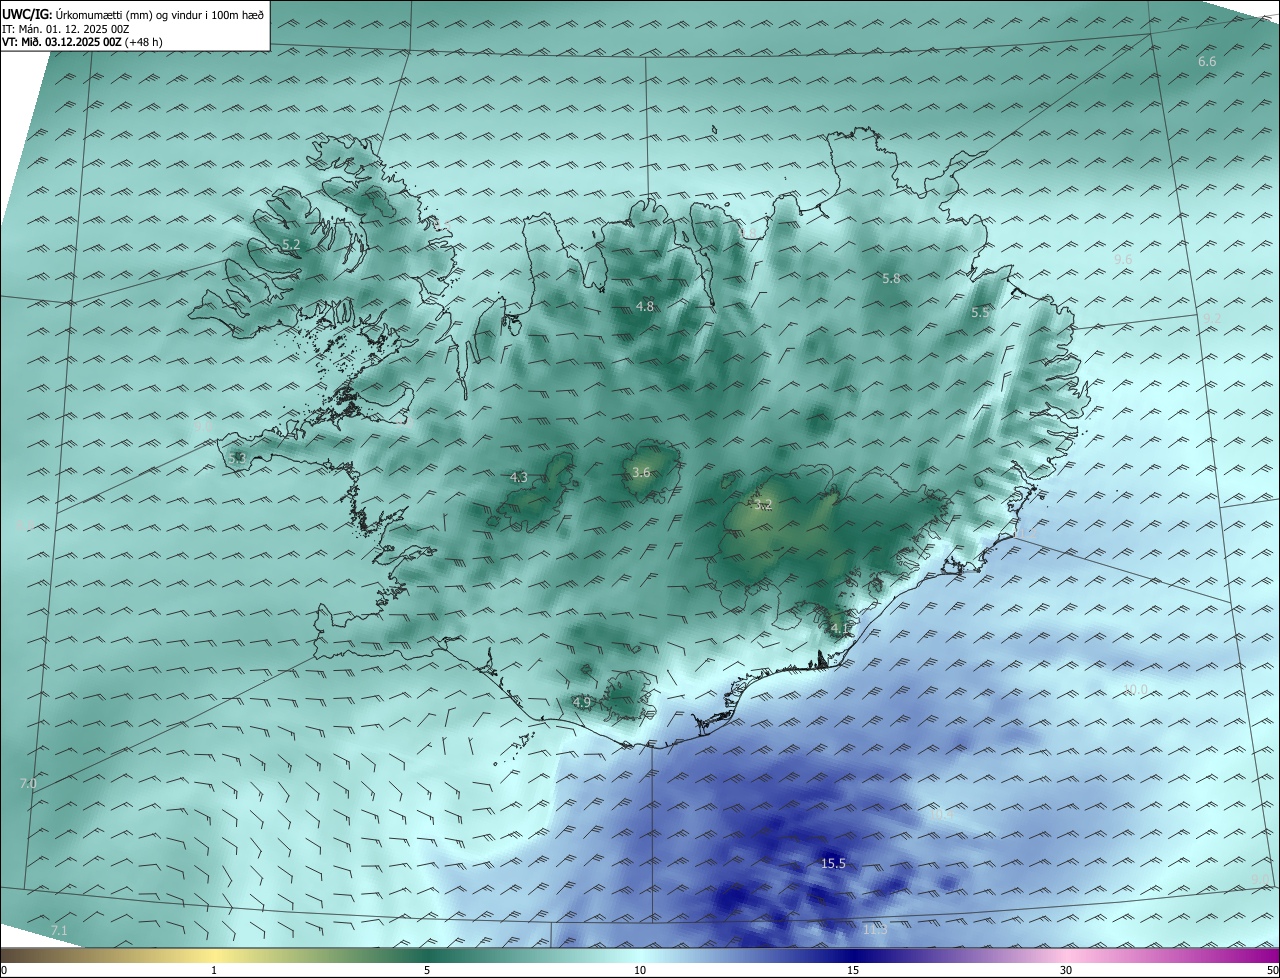Click the 5.8 value label
The height and width of the screenshot is (978, 1280).
[x=891, y=279]
